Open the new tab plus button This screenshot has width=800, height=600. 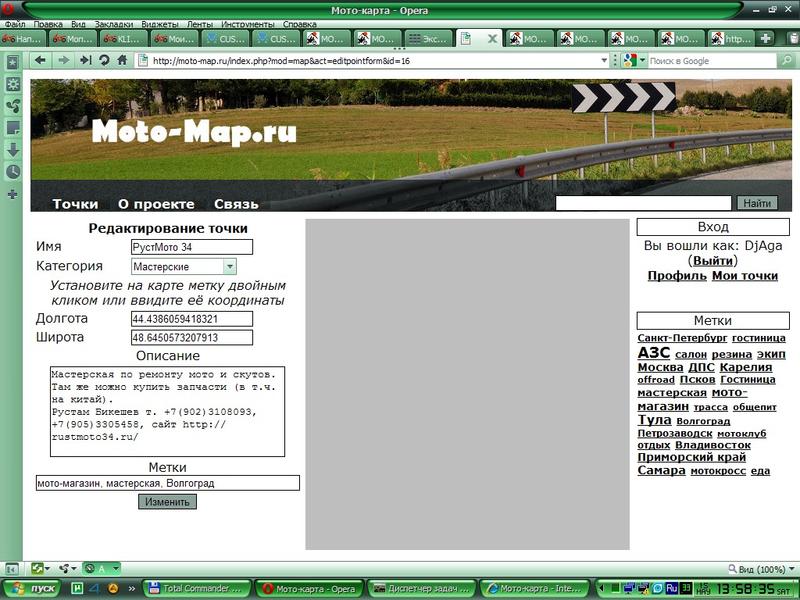[765, 38]
